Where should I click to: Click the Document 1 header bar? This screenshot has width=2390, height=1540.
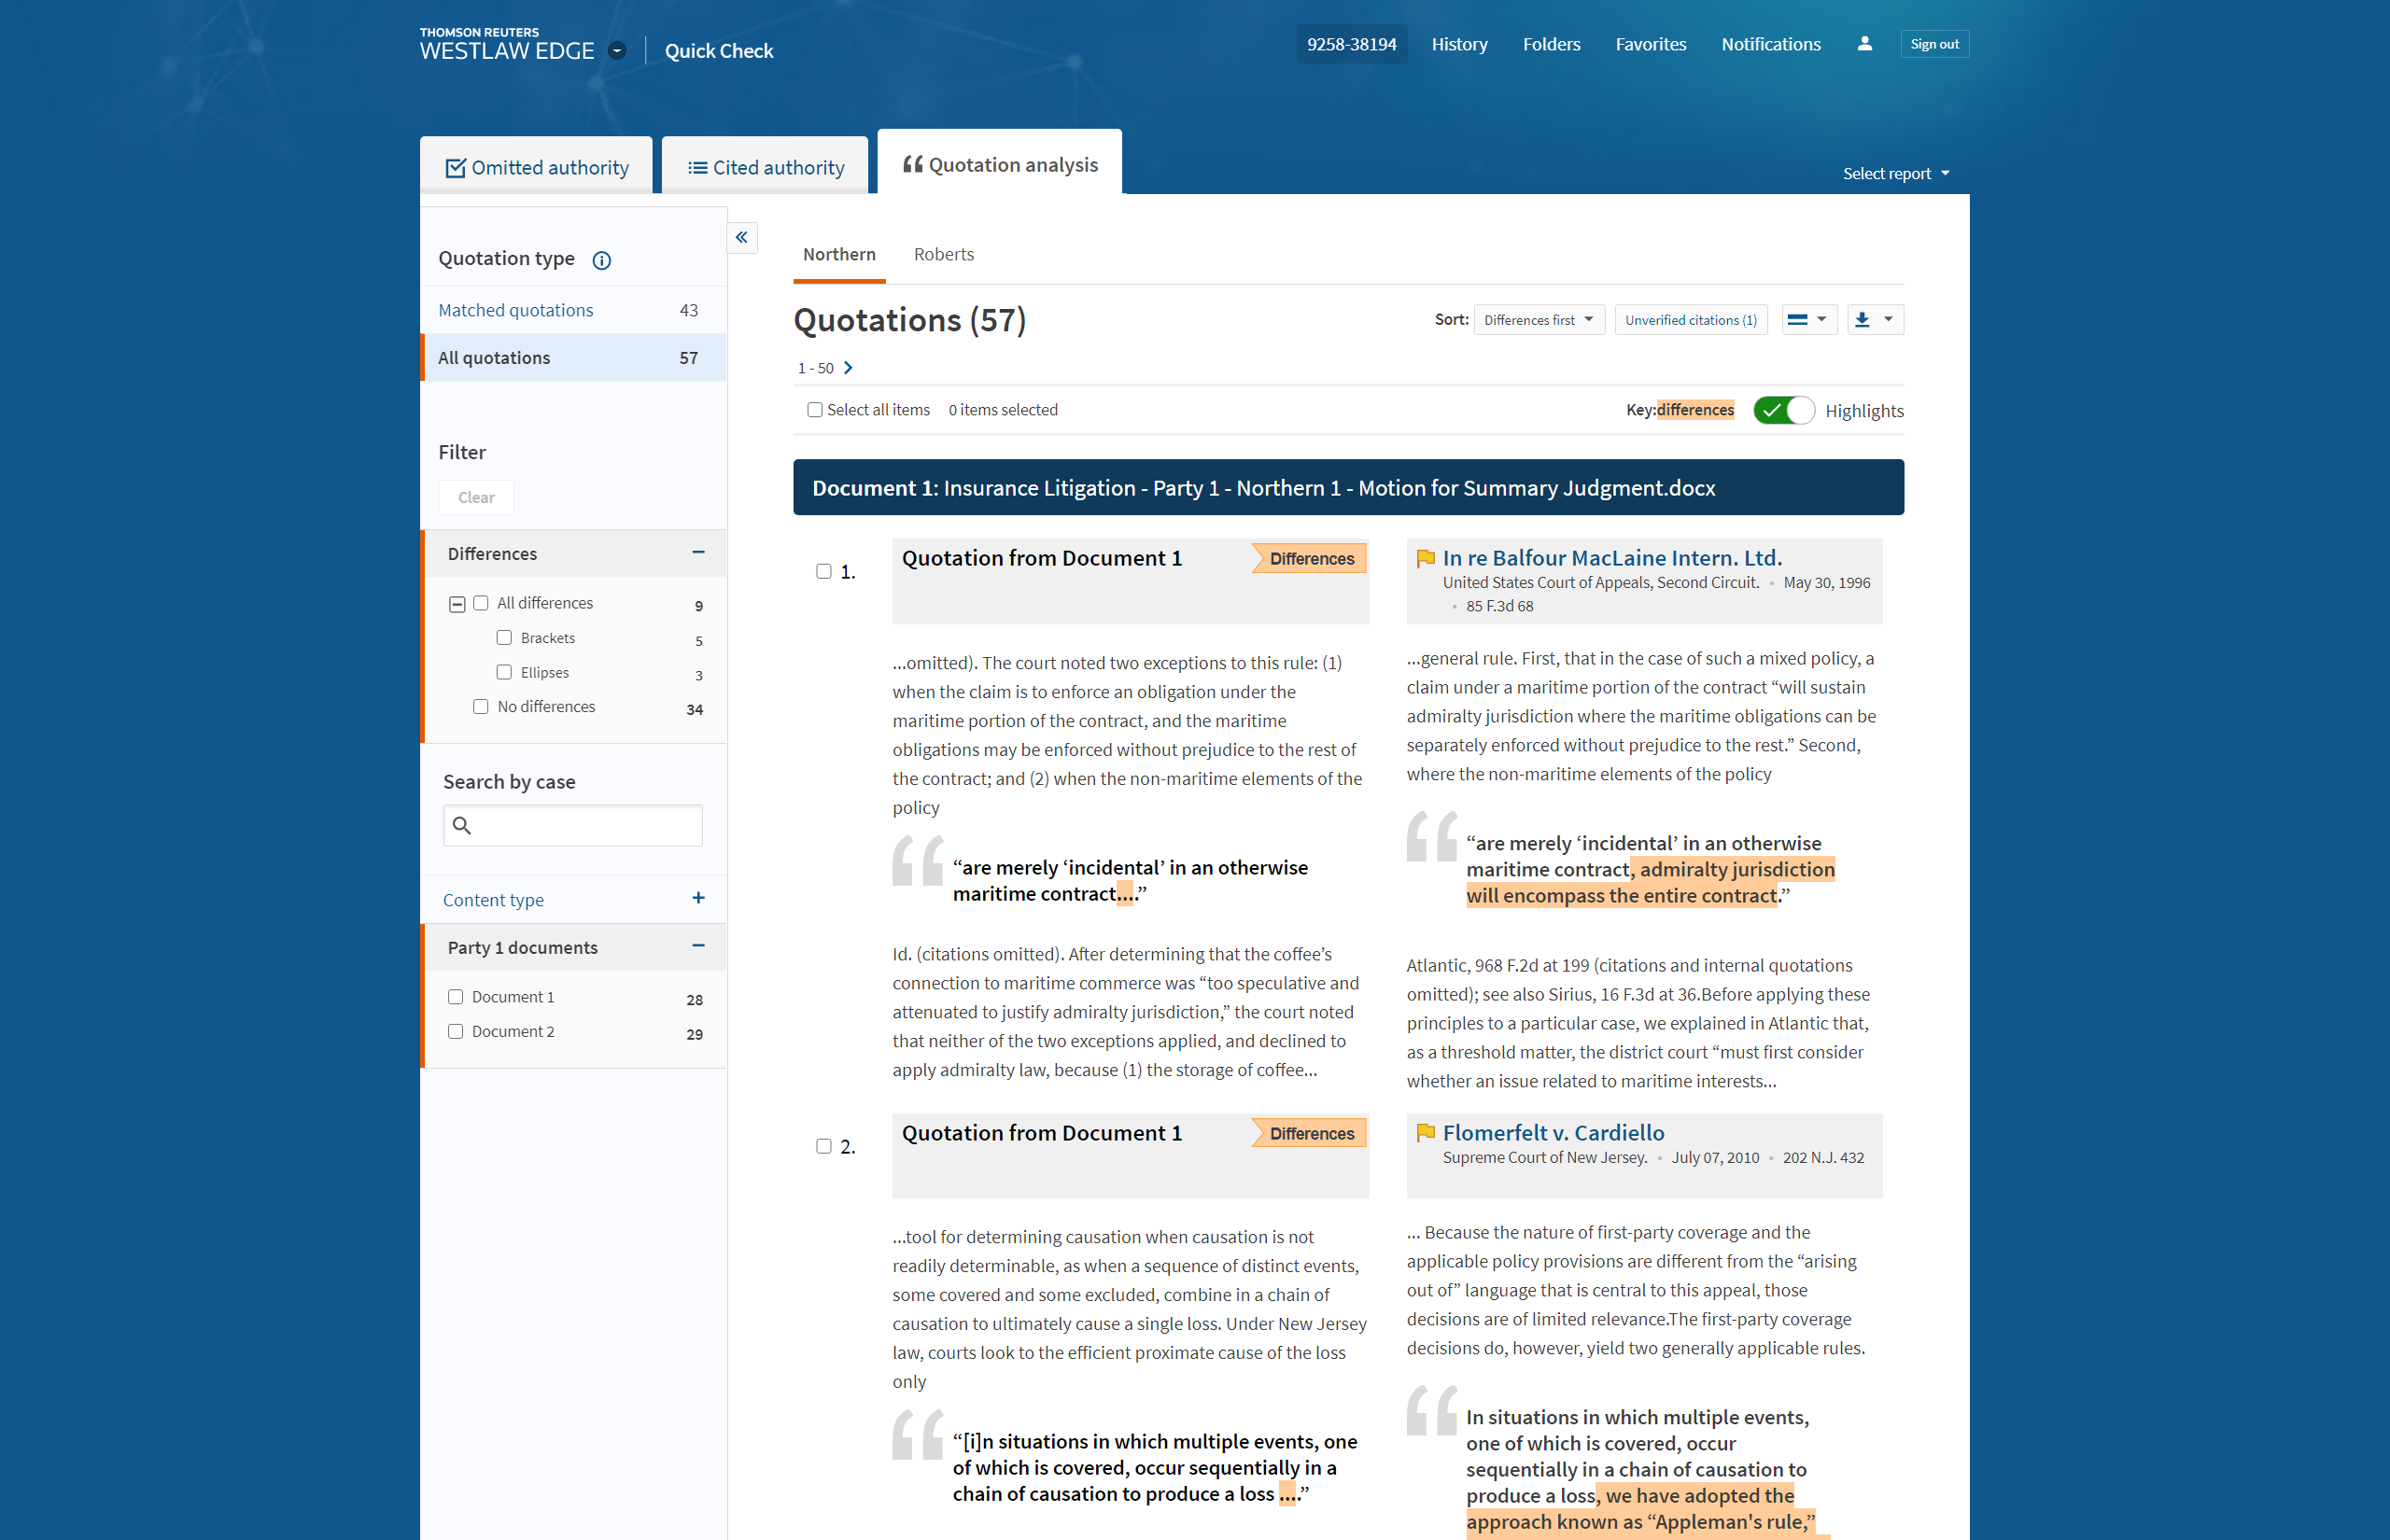1348,488
